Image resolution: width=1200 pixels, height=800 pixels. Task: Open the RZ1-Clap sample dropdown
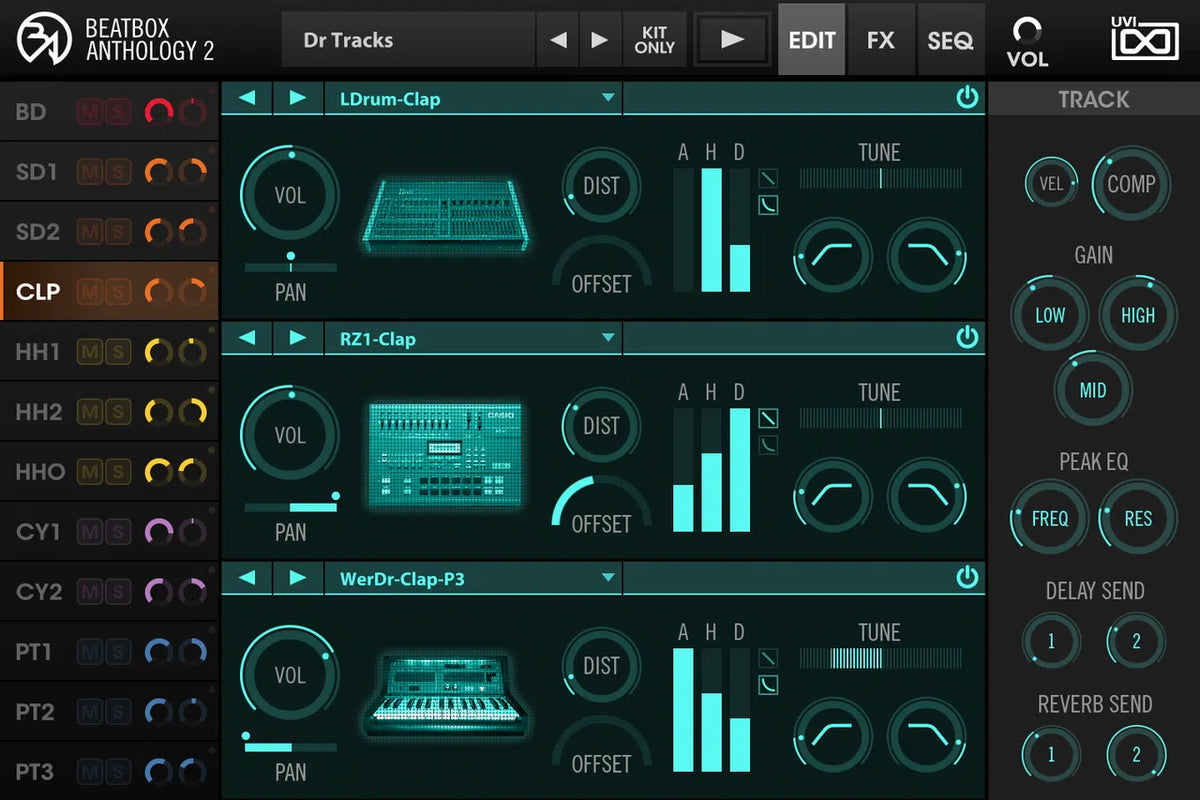pyautogui.click(x=607, y=338)
